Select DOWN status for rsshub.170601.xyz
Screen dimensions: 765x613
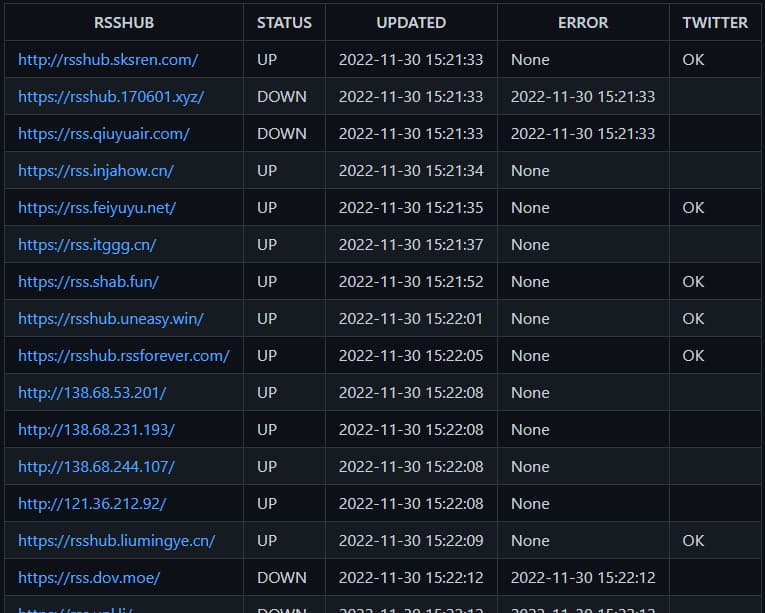point(282,97)
